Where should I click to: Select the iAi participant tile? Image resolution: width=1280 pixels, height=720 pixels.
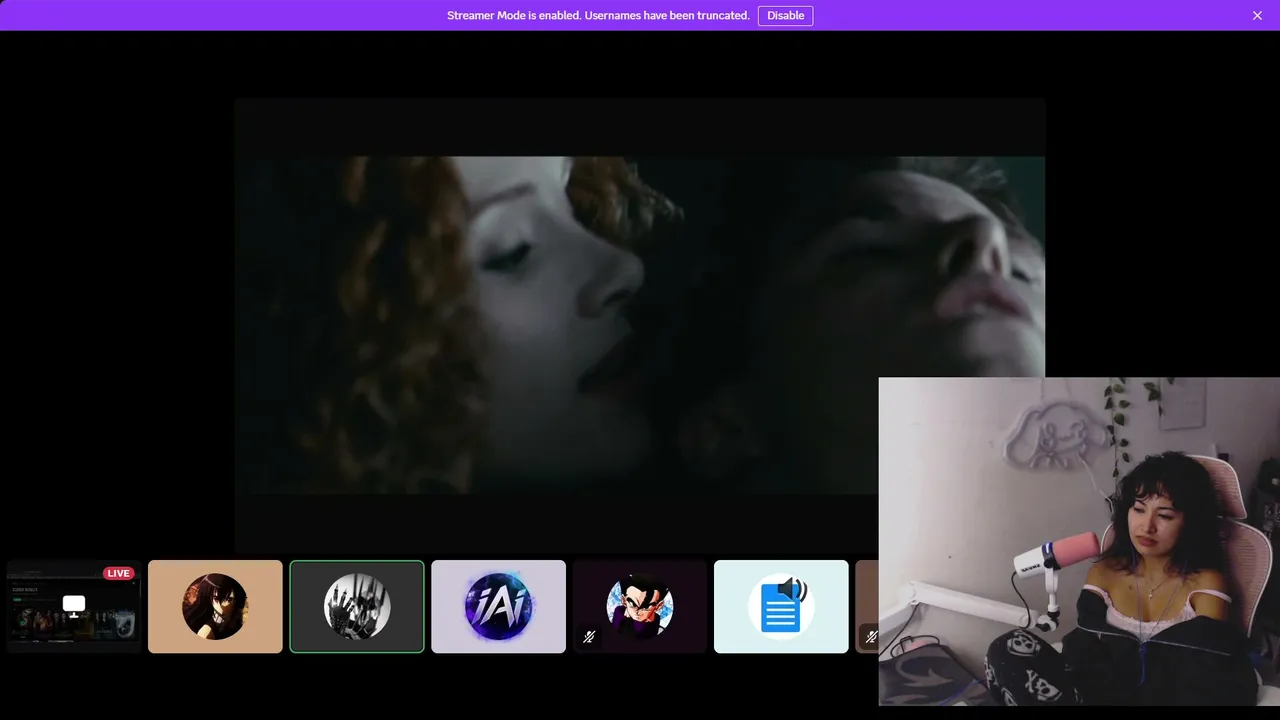[x=498, y=606]
